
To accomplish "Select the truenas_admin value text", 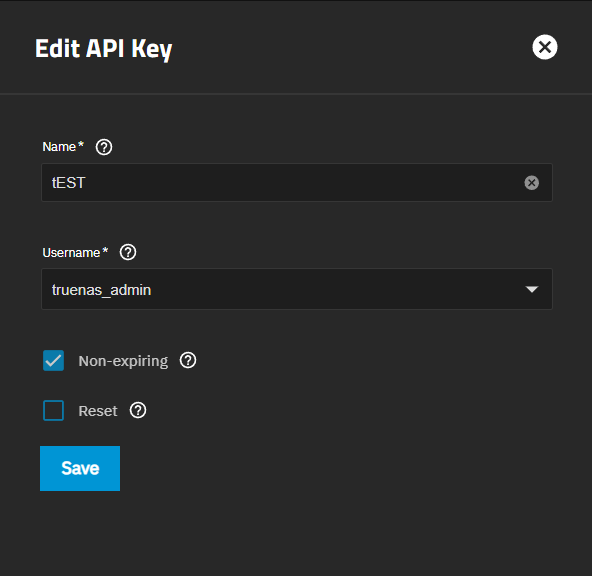I will coord(101,290).
